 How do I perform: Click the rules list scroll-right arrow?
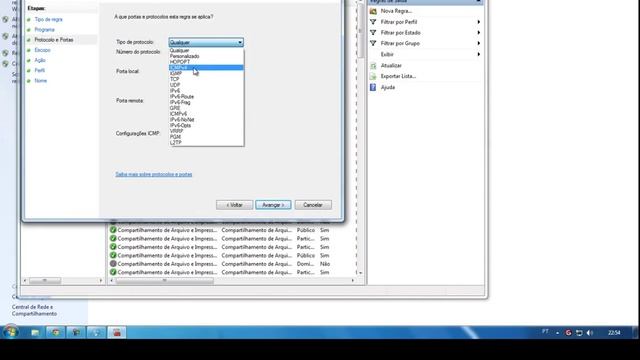pyautogui.click(x=353, y=280)
